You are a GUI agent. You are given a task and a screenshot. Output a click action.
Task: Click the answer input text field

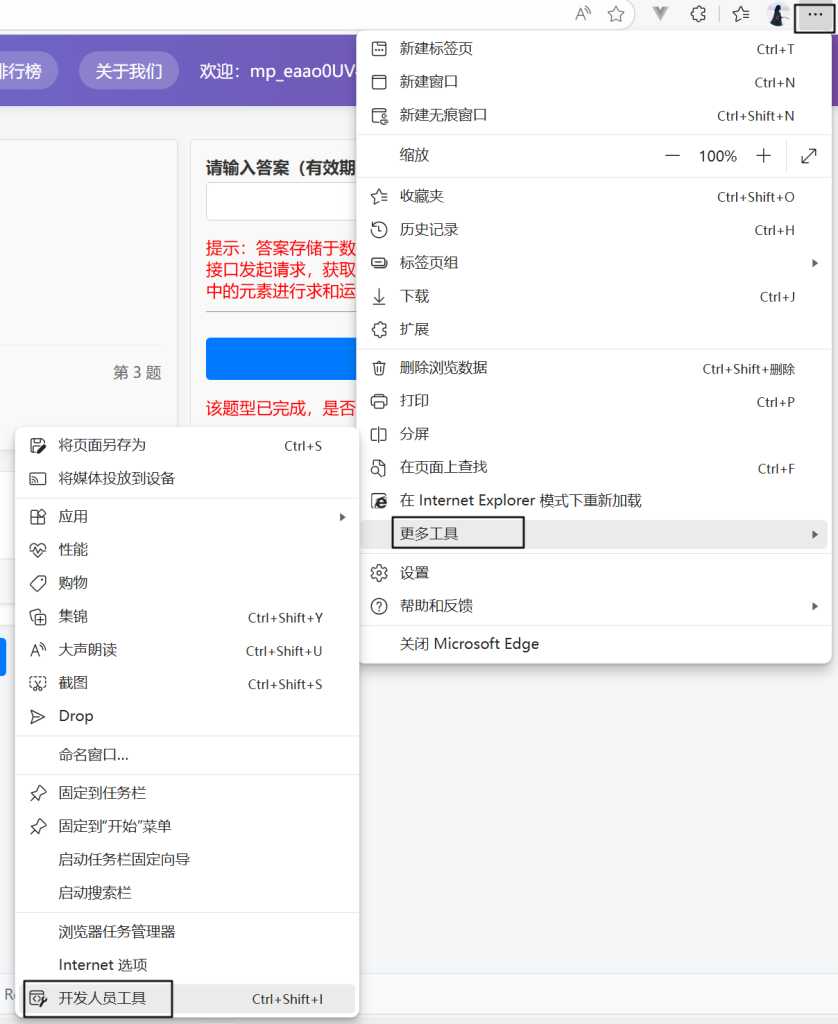[282, 202]
